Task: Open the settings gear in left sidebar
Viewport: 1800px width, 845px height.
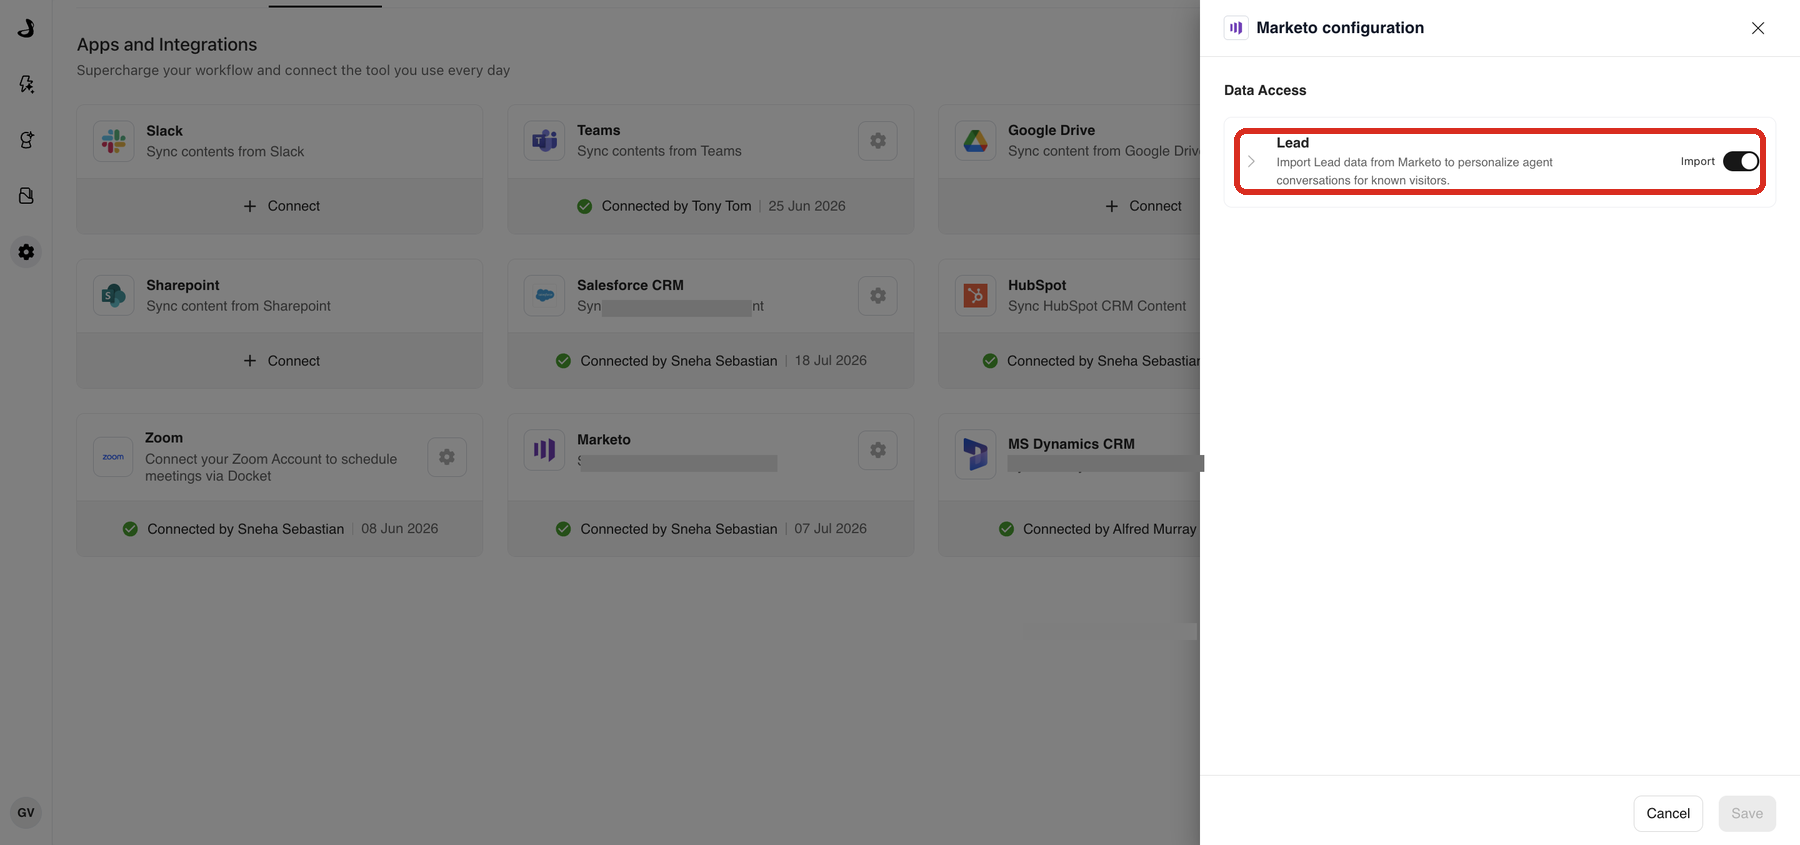Action: [26, 252]
